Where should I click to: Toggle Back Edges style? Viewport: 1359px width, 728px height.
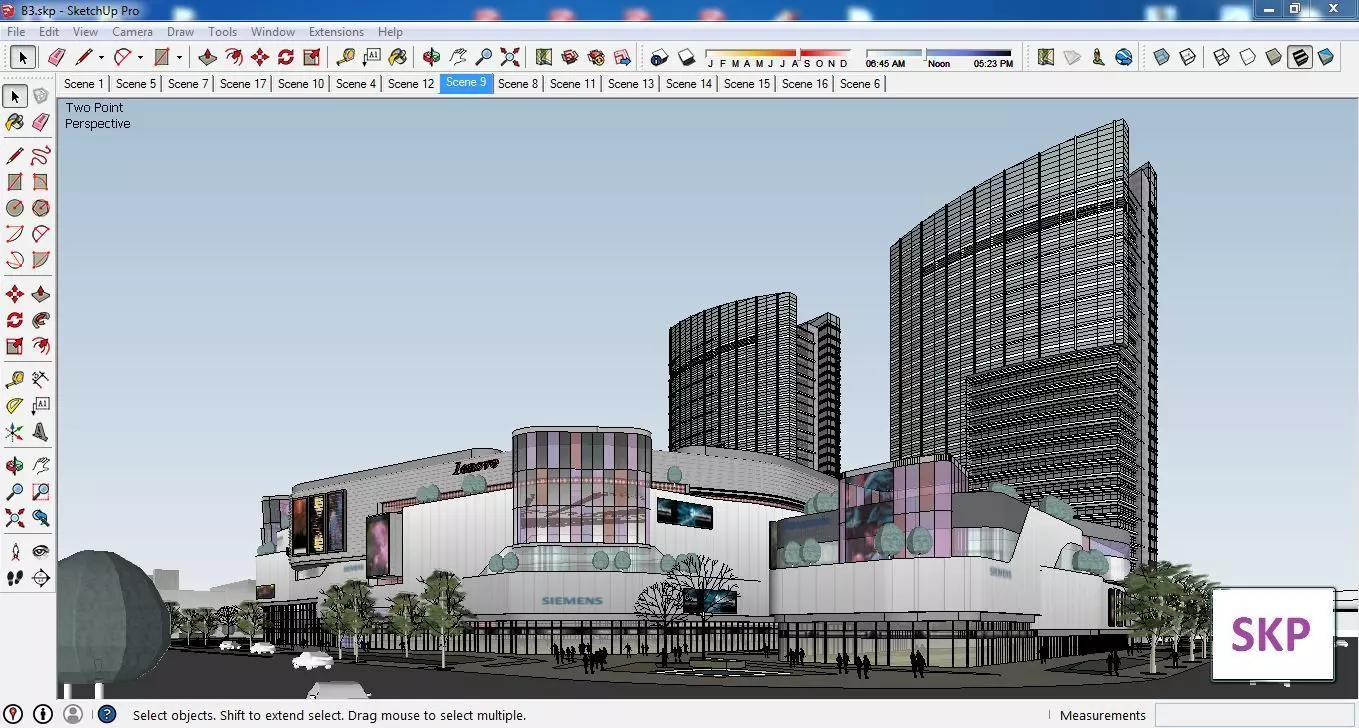(1187, 57)
